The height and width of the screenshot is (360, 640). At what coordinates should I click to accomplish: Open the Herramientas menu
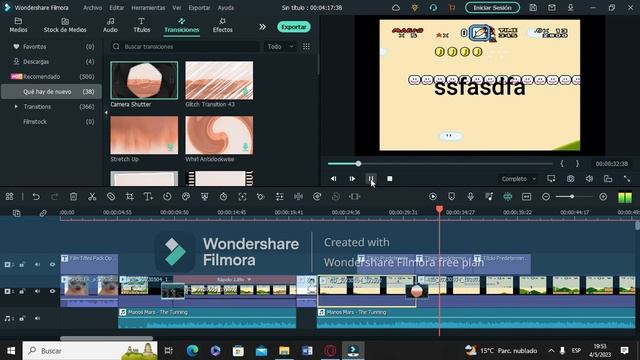click(148, 8)
